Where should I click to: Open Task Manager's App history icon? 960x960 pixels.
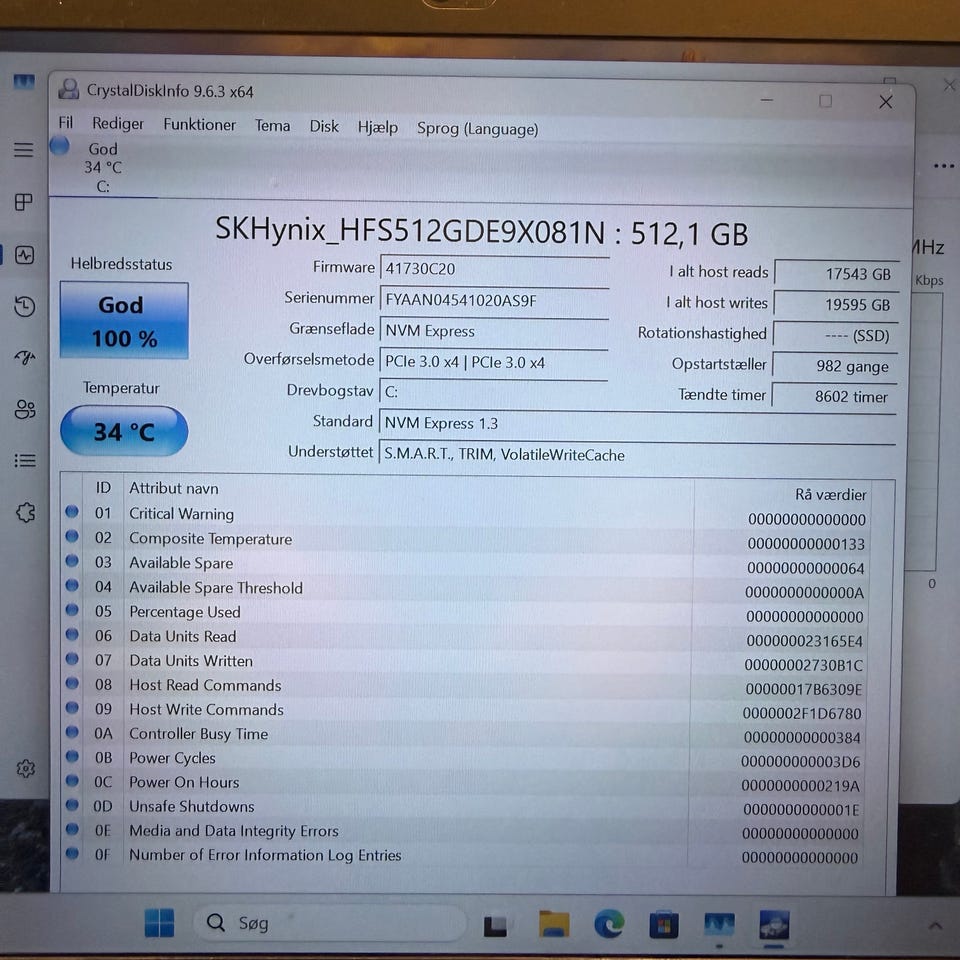click(x=24, y=306)
